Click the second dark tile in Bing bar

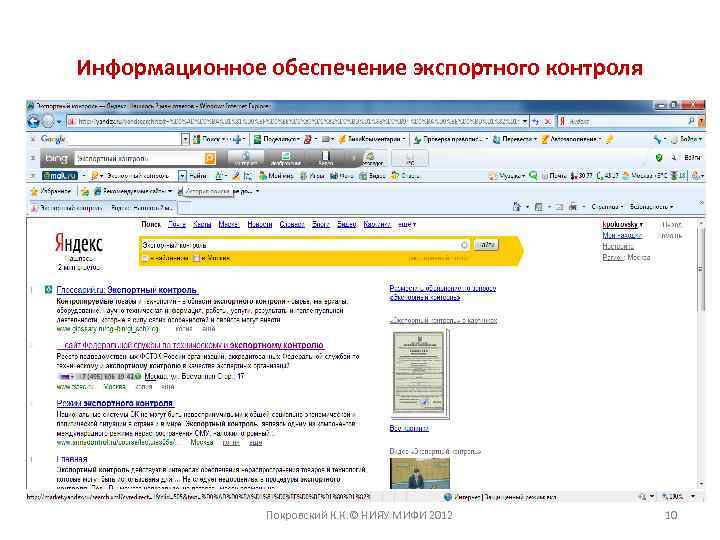coord(285,158)
